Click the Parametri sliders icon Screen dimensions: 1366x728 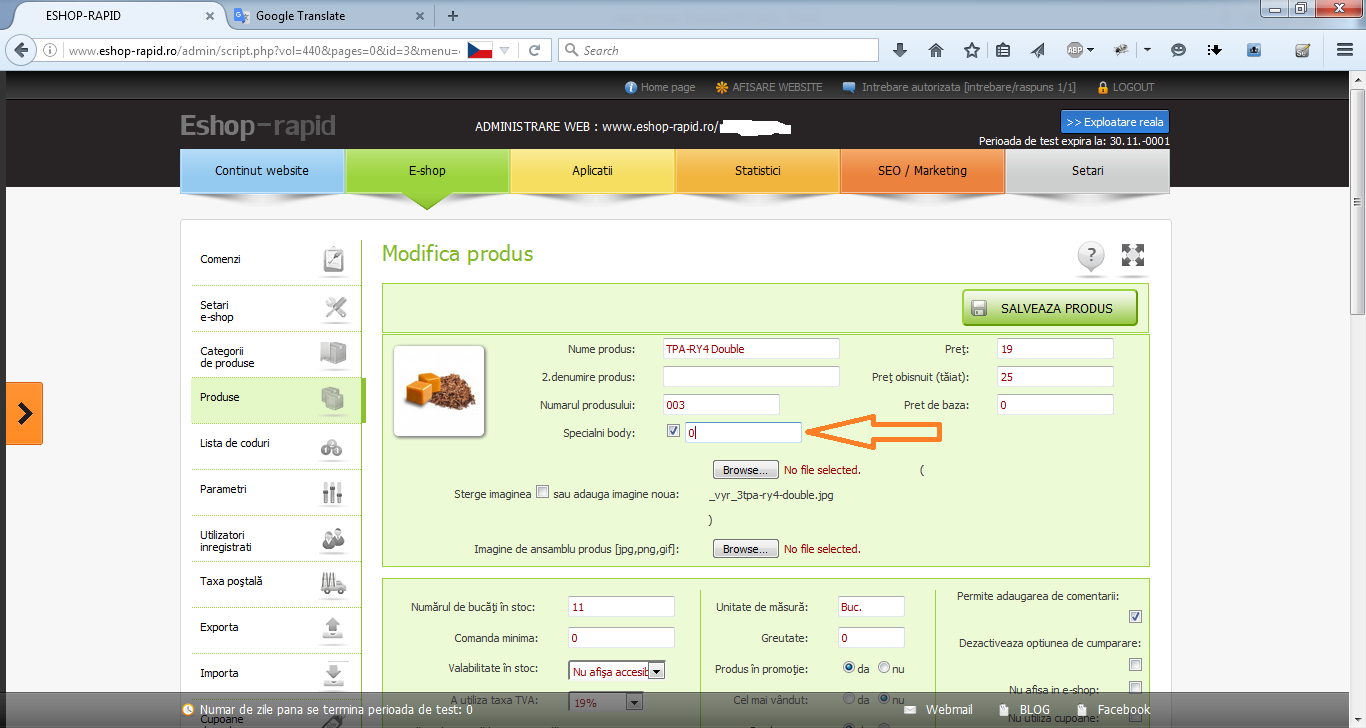point(333,492)
